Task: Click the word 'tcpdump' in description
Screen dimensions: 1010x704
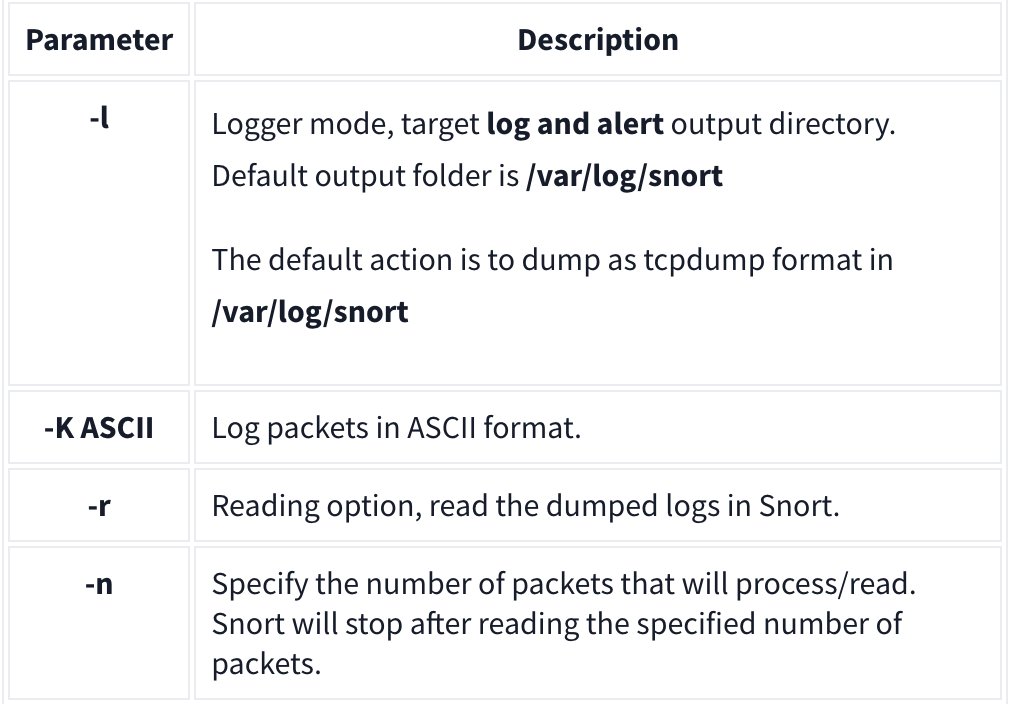Action: pyautogui.click(x=703, y=260)
